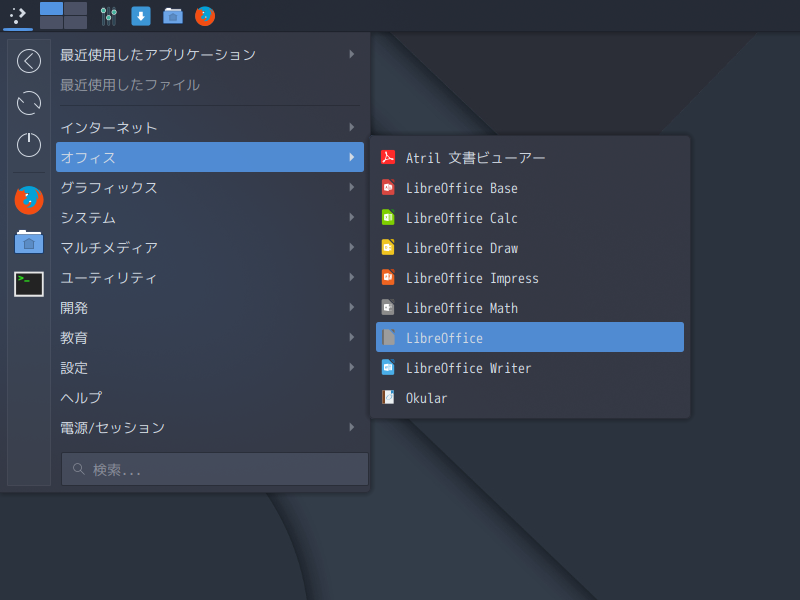Launch LibreOffice Draw from submenu
The height and width of the screenshot is (600, 800).
point(530,248)
